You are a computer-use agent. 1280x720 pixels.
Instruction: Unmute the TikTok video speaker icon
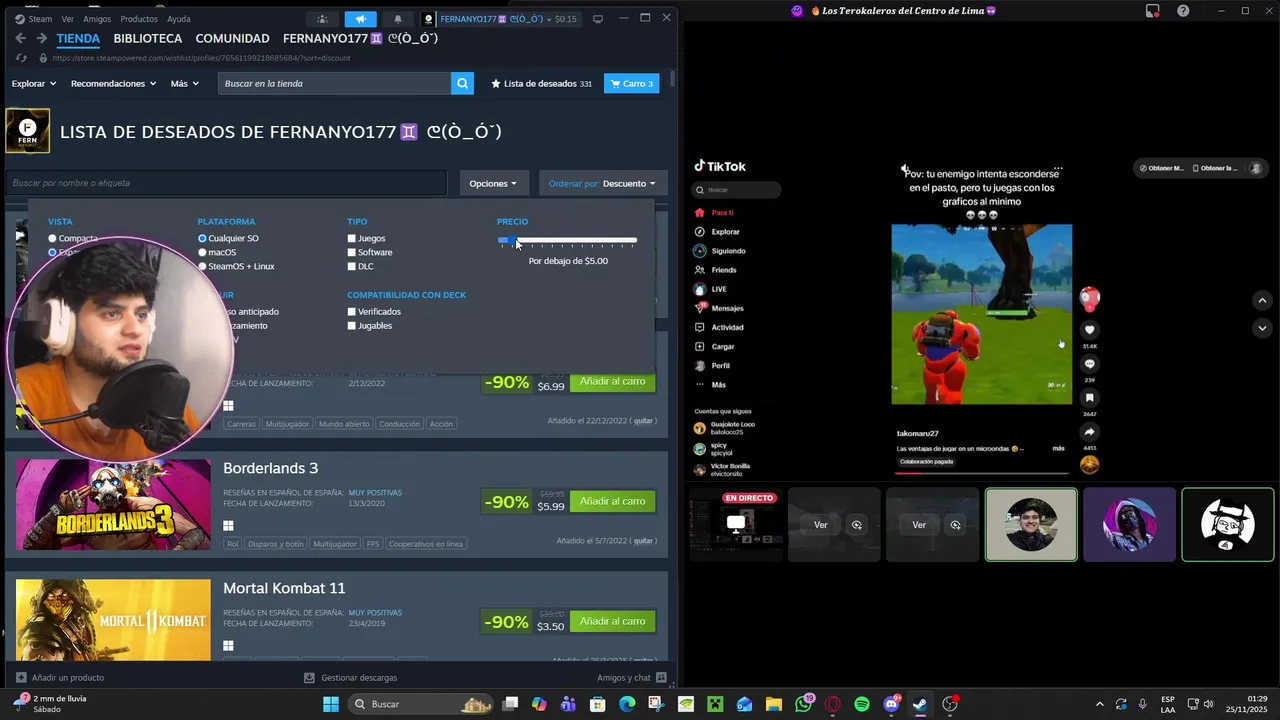[903, 170]
